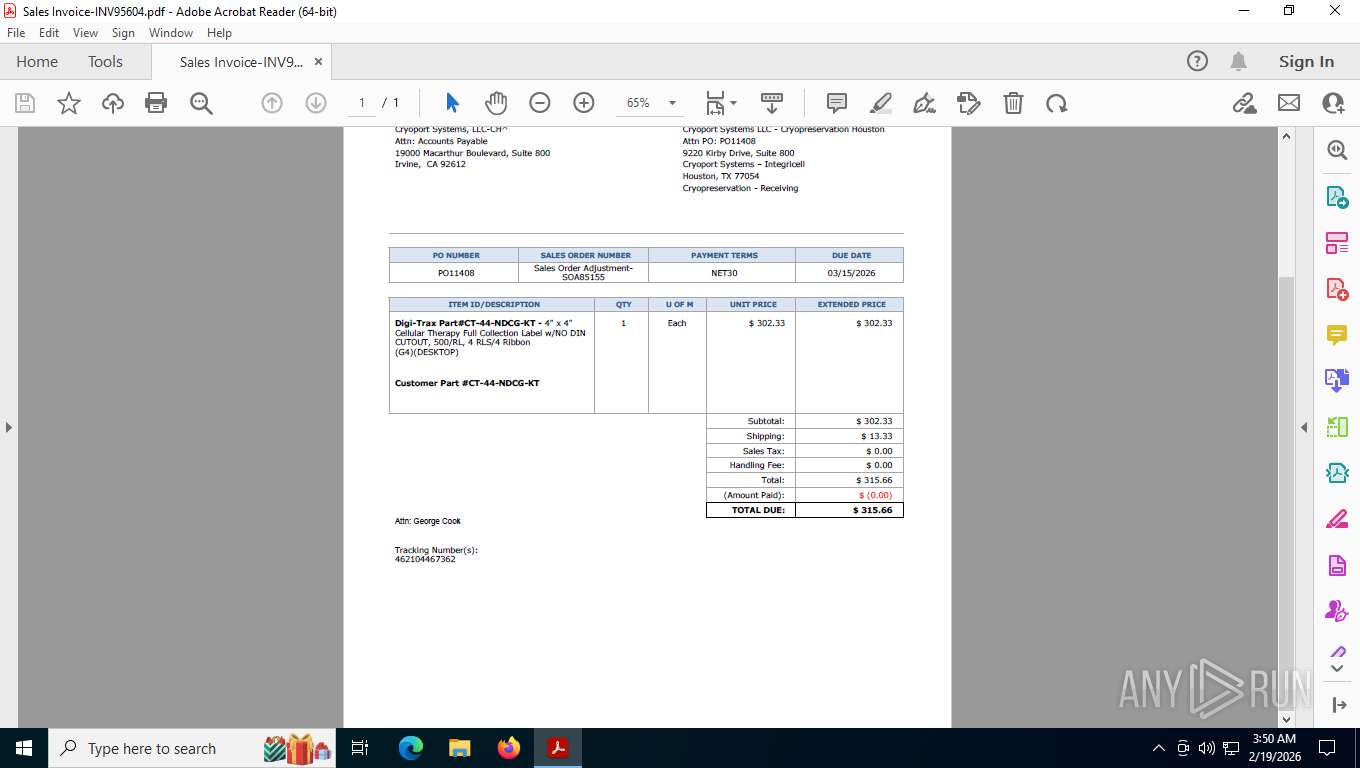Show more sidebar tools chevron

pyautogui.click(x=1337, y=668)
